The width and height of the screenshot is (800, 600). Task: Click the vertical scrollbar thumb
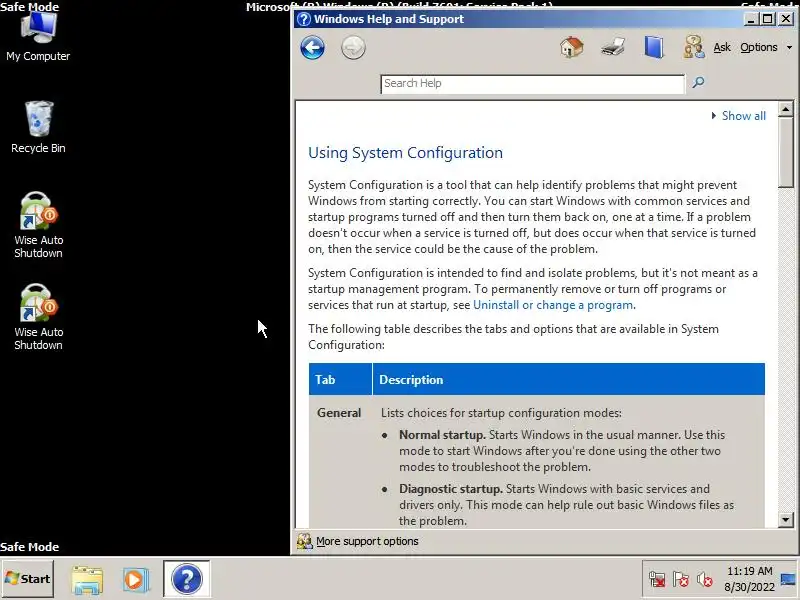pyautogui.click(x=786, y=153)
